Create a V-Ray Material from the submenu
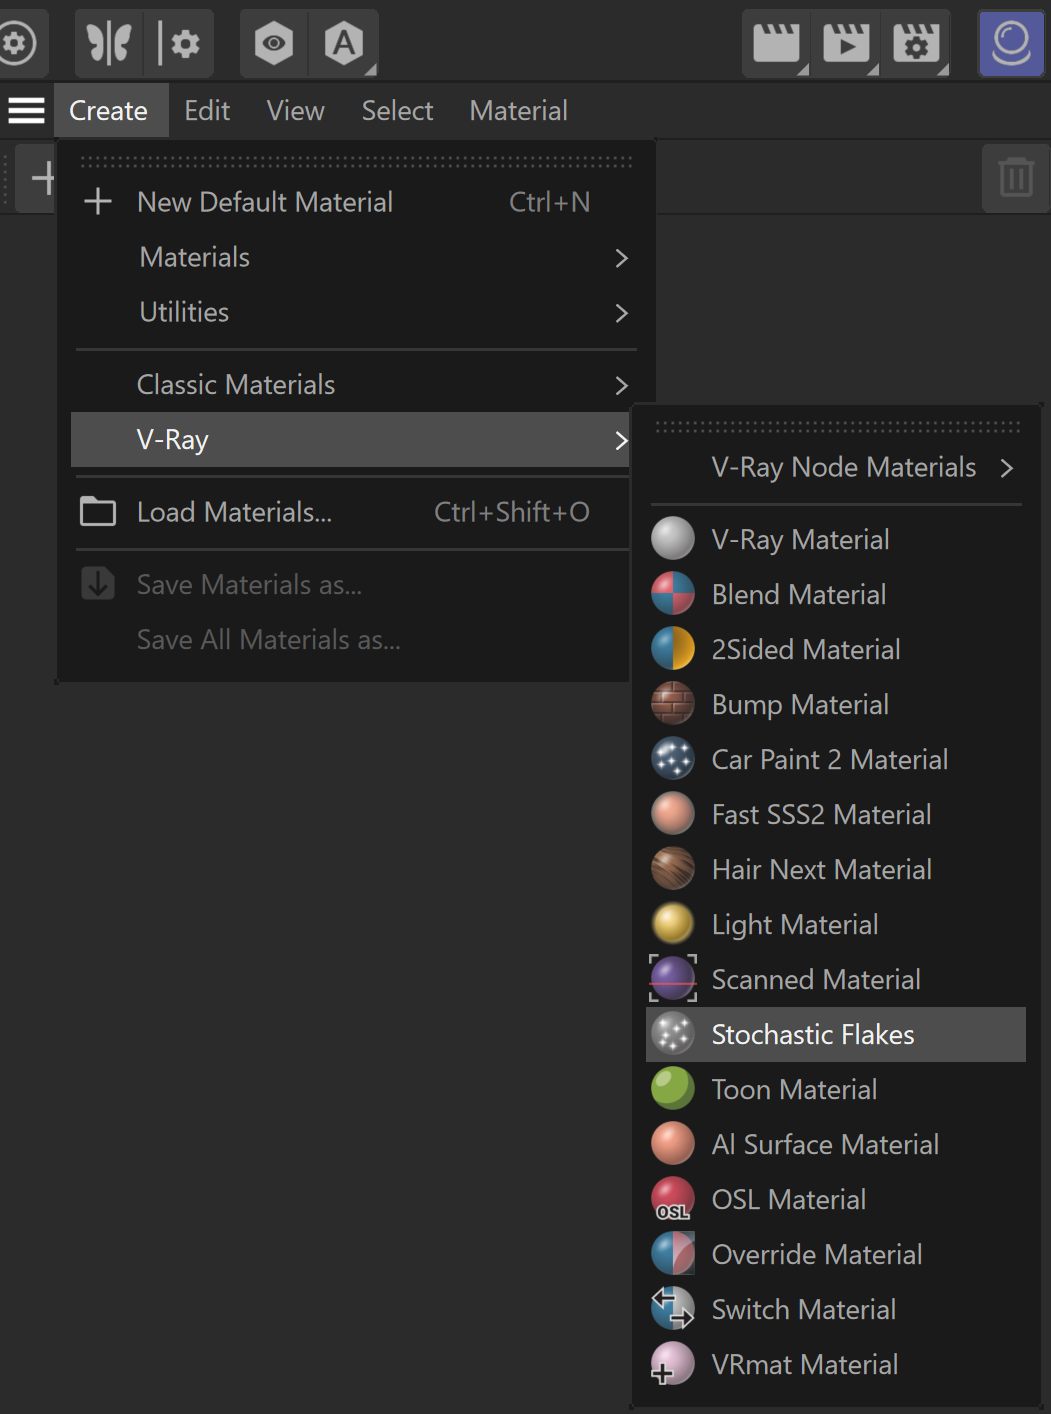 (x=836, y=540)
